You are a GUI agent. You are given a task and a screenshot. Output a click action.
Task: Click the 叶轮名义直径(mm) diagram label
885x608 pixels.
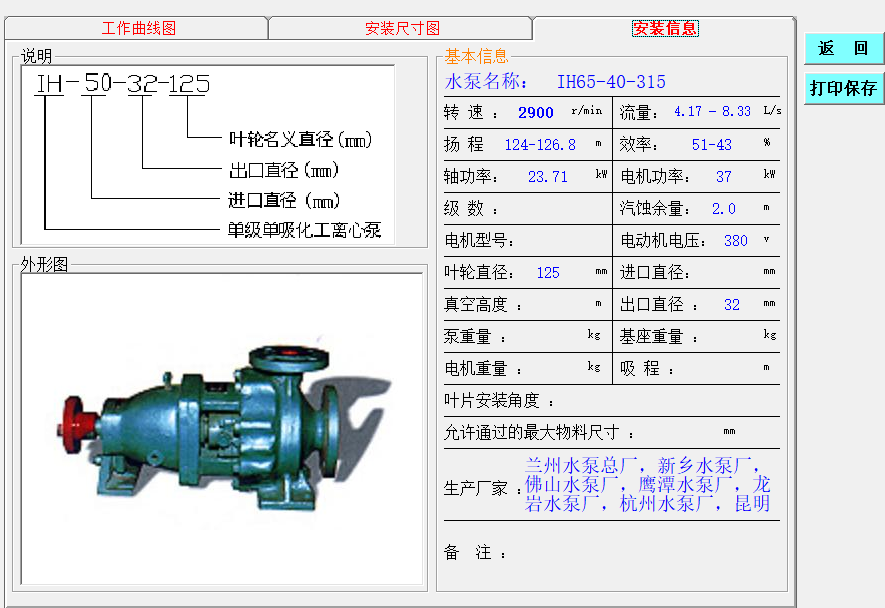pyautogui.click(x=300, y=139)
